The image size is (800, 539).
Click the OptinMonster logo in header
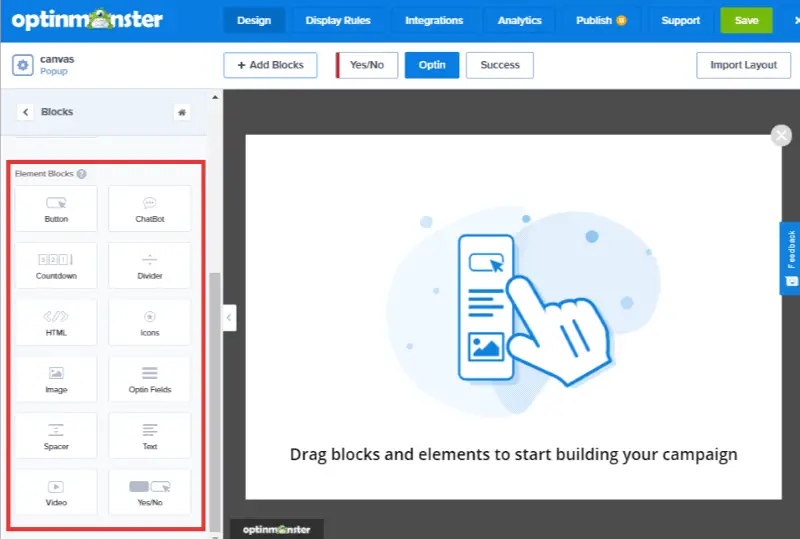click(87, 20)
